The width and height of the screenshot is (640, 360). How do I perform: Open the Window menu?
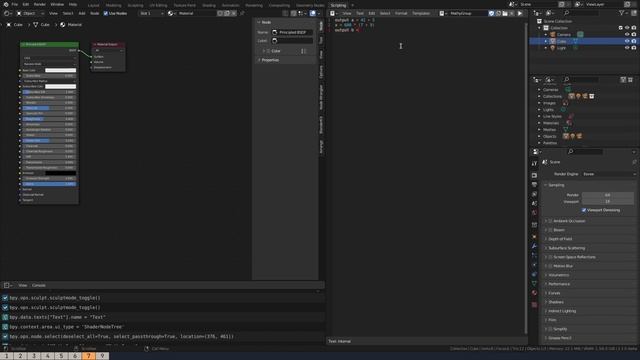(57, 4)
